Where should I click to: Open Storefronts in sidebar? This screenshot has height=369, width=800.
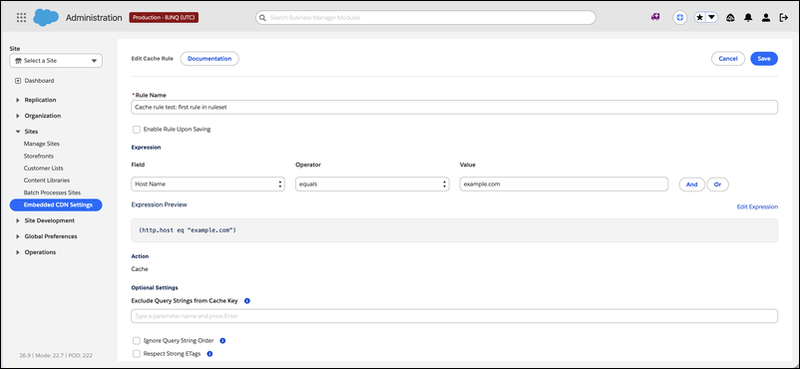(38, 156)
